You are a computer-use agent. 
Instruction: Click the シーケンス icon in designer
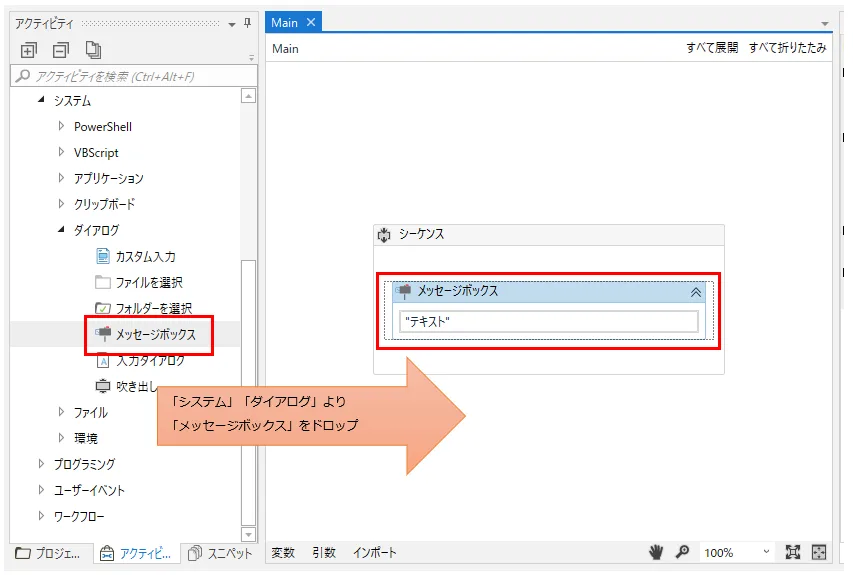pyautogui.click(x=384, y=235)
